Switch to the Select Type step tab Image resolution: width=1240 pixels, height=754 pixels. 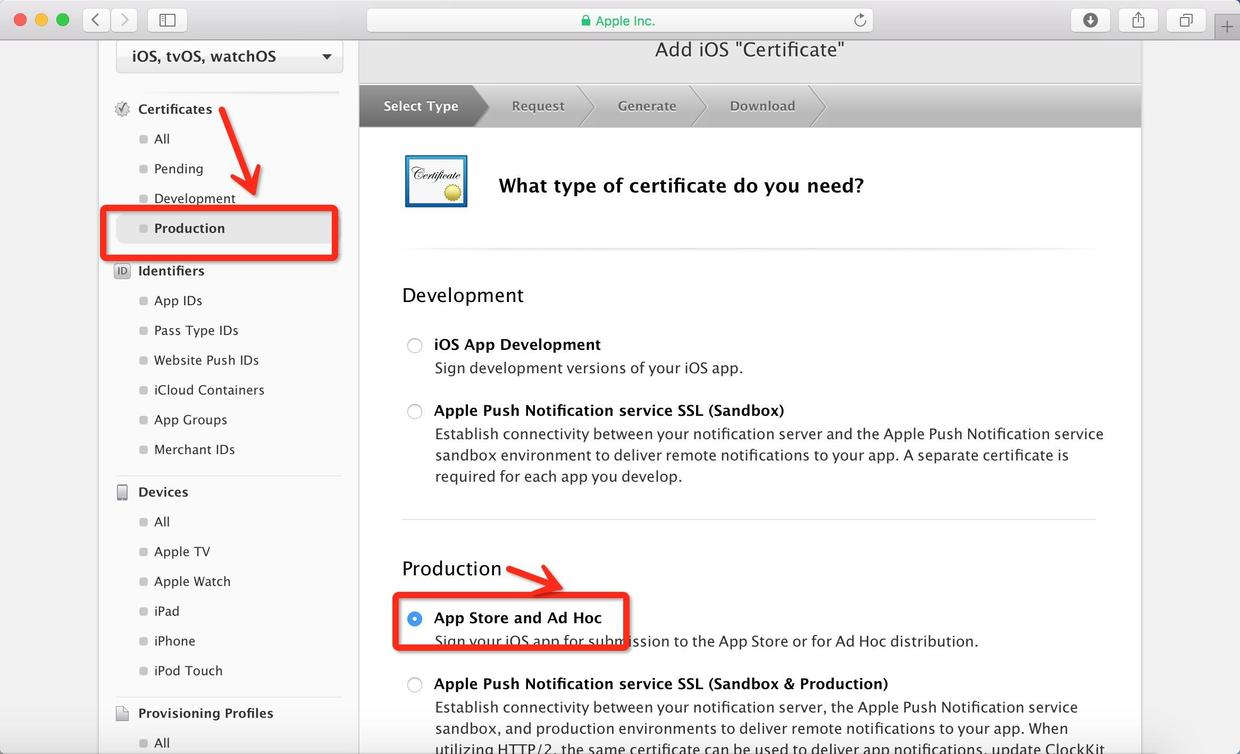pyautogui.click(x=420, y=105)
